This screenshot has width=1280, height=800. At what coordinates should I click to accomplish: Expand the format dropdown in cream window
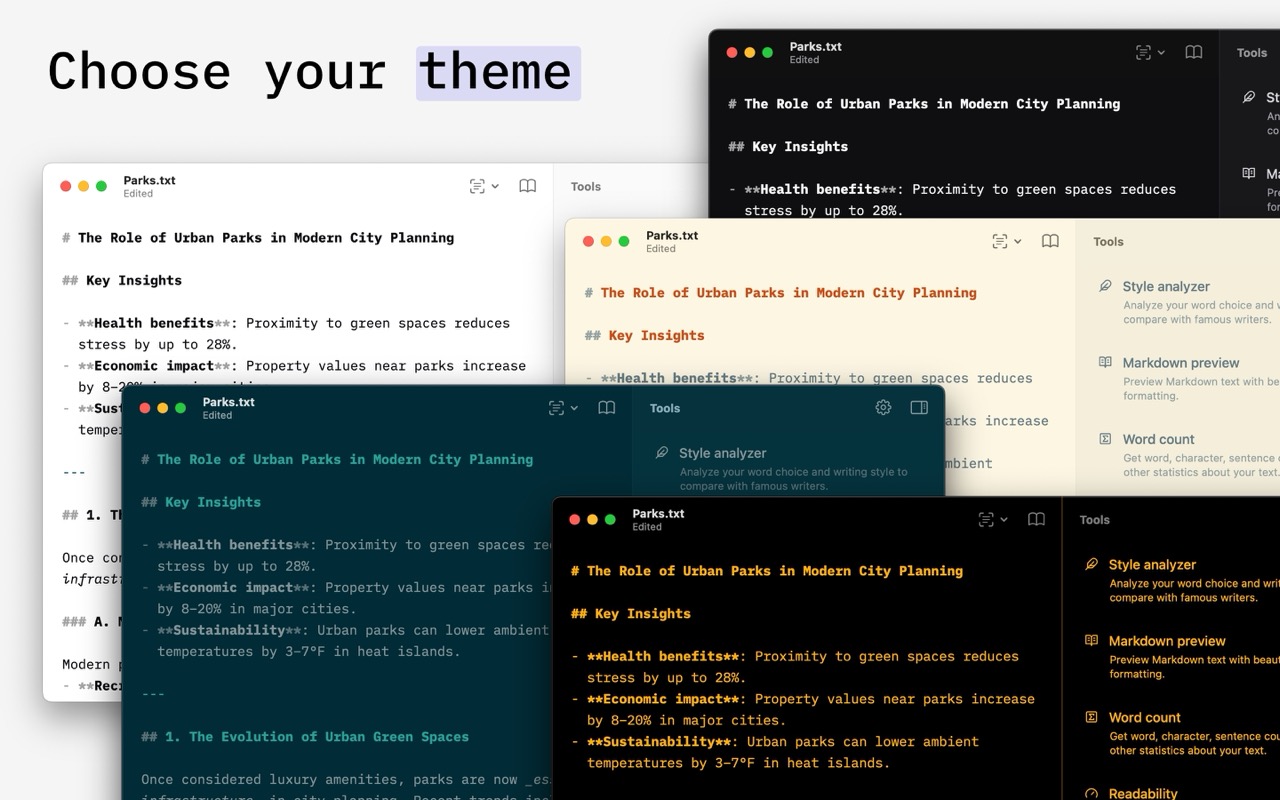click(1006, 241)
